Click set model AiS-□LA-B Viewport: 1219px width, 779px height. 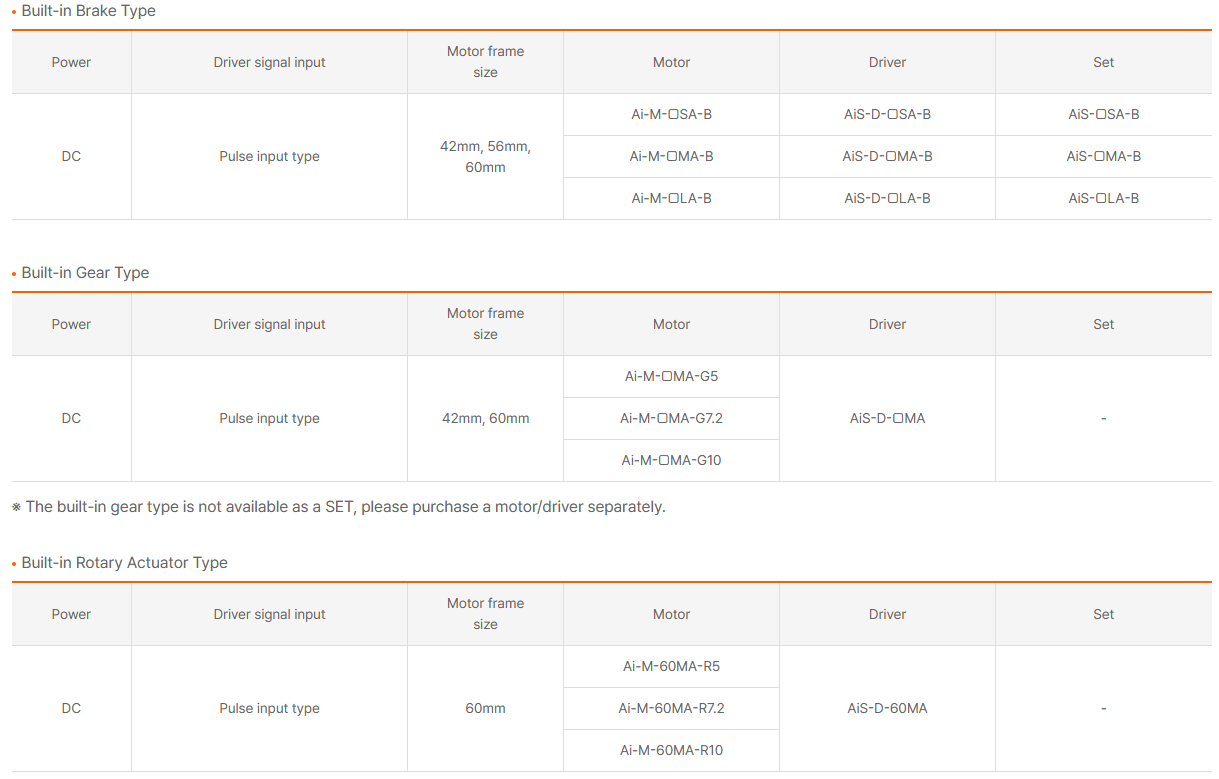pos(1103,198)
